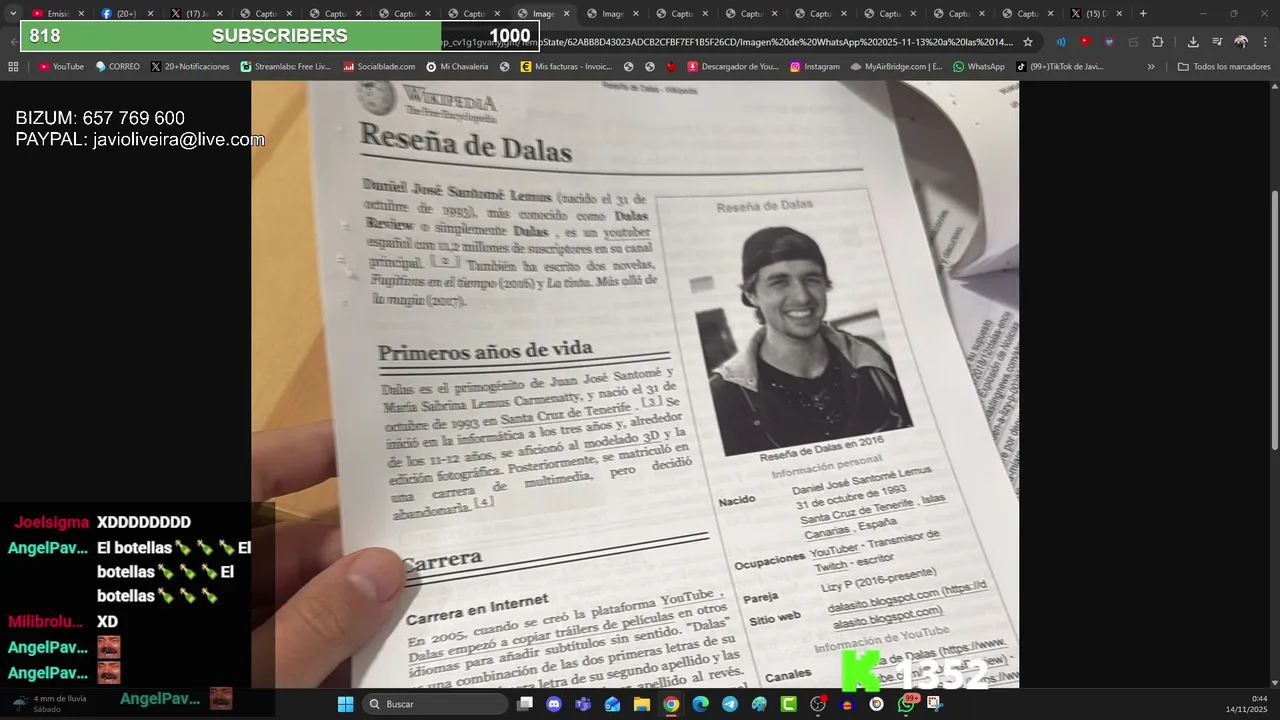The height and width of the screenshot is (720, 1280).
Task: Open the Windows Start menu
Action: pos(345,704)
